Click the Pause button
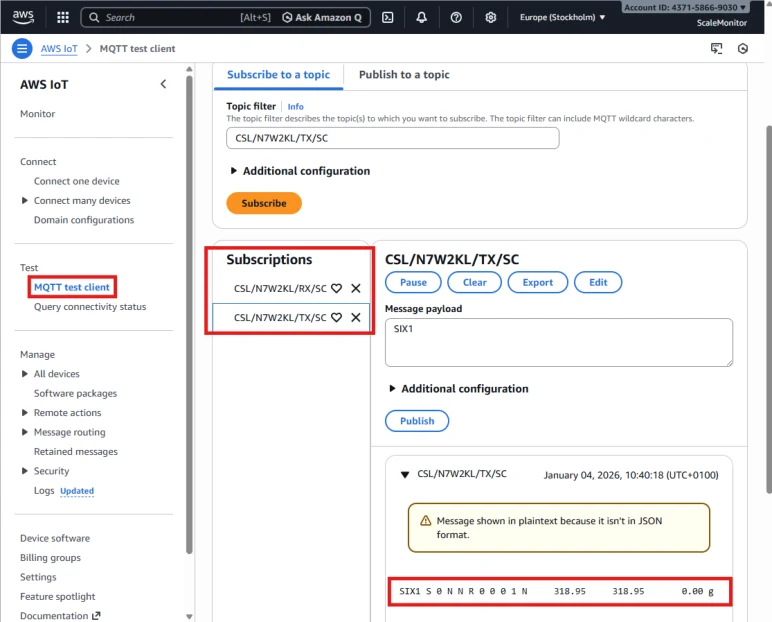This screenshot has width=772, height=622. (x=413, y=282)
